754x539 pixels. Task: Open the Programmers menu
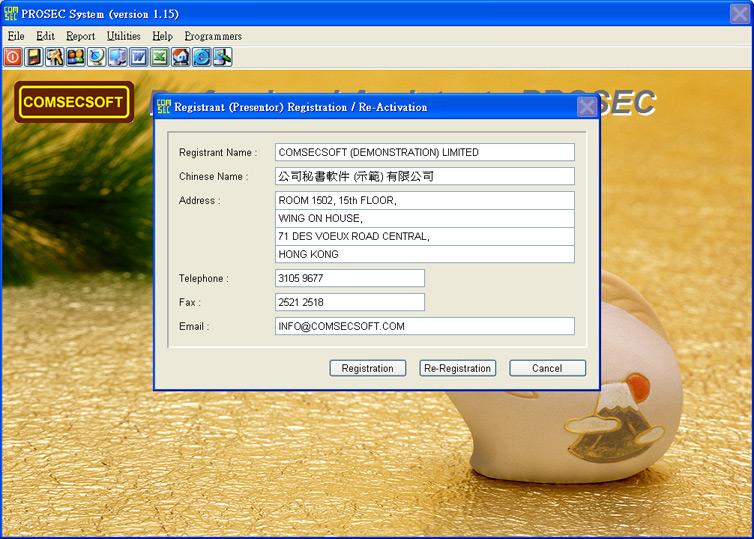(213, 36)
